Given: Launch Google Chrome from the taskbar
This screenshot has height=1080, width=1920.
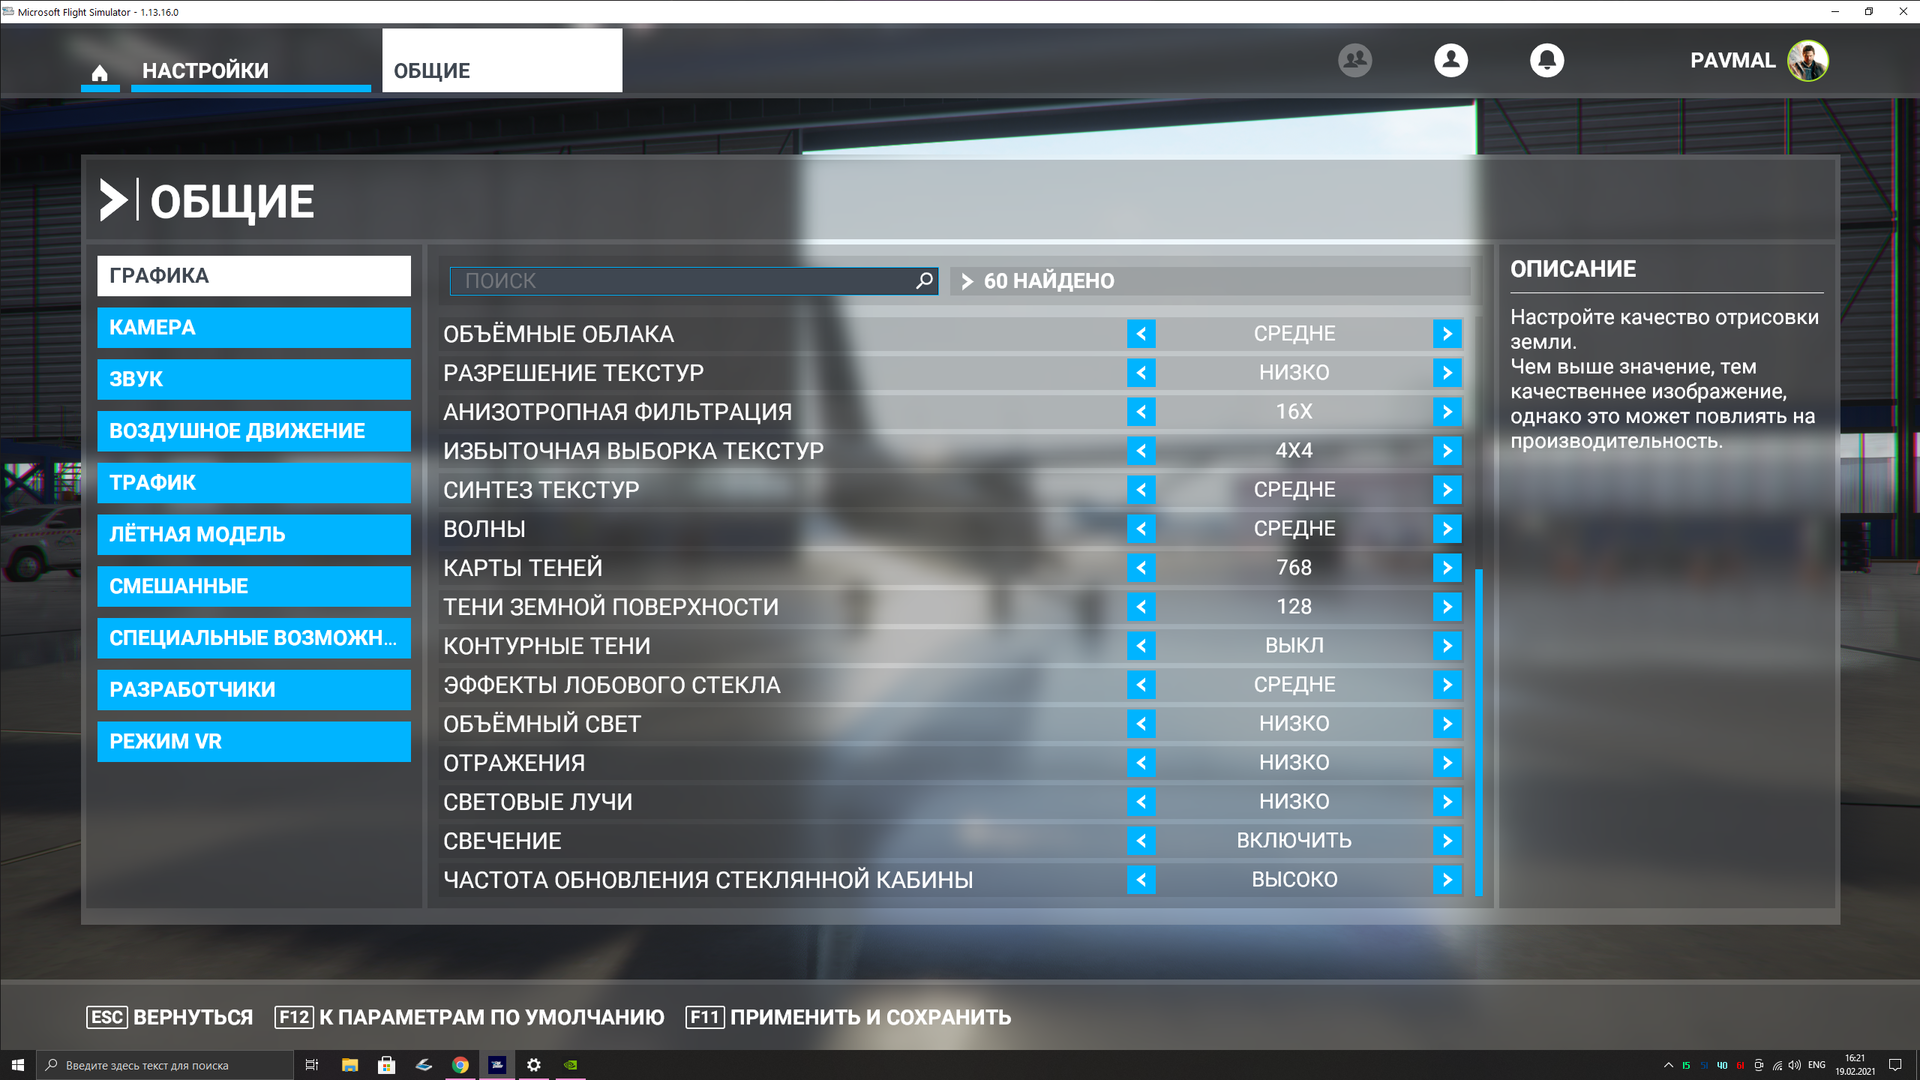Looking at the screenshot, I should pyautogui.click(x=460, y=1064).
